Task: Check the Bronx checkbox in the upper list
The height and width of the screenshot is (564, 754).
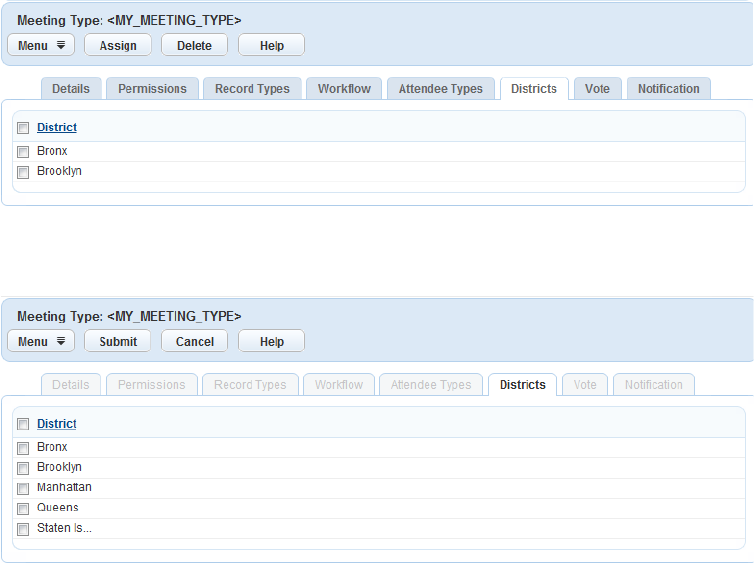Action: tap(23, 152)
